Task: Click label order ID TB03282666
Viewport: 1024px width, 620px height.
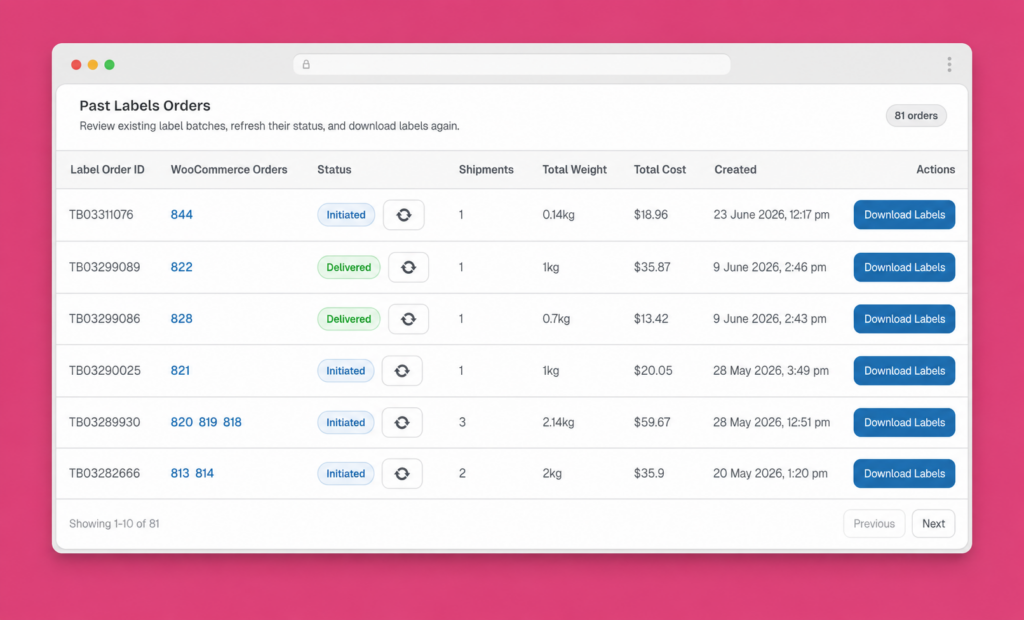Action: coord(104,474)
